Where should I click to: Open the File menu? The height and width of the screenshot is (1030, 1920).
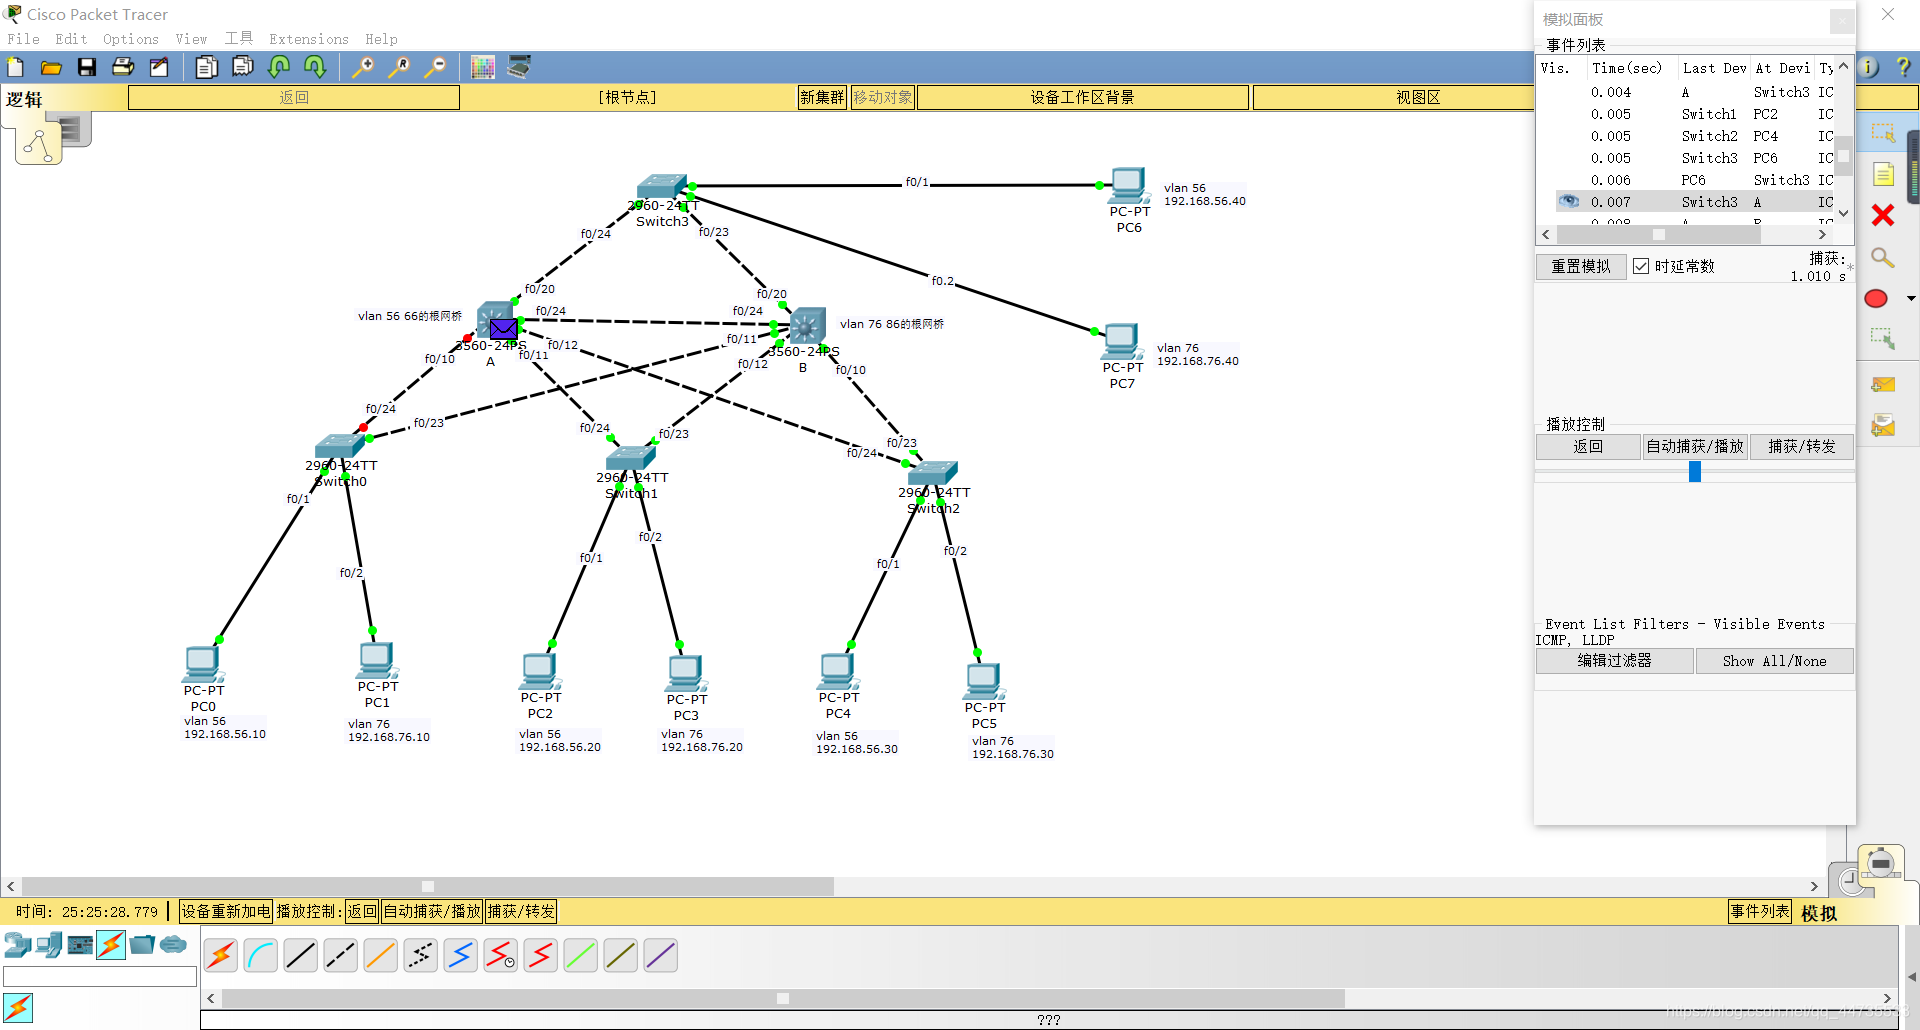pyautogui.click(x=23, y=39)
